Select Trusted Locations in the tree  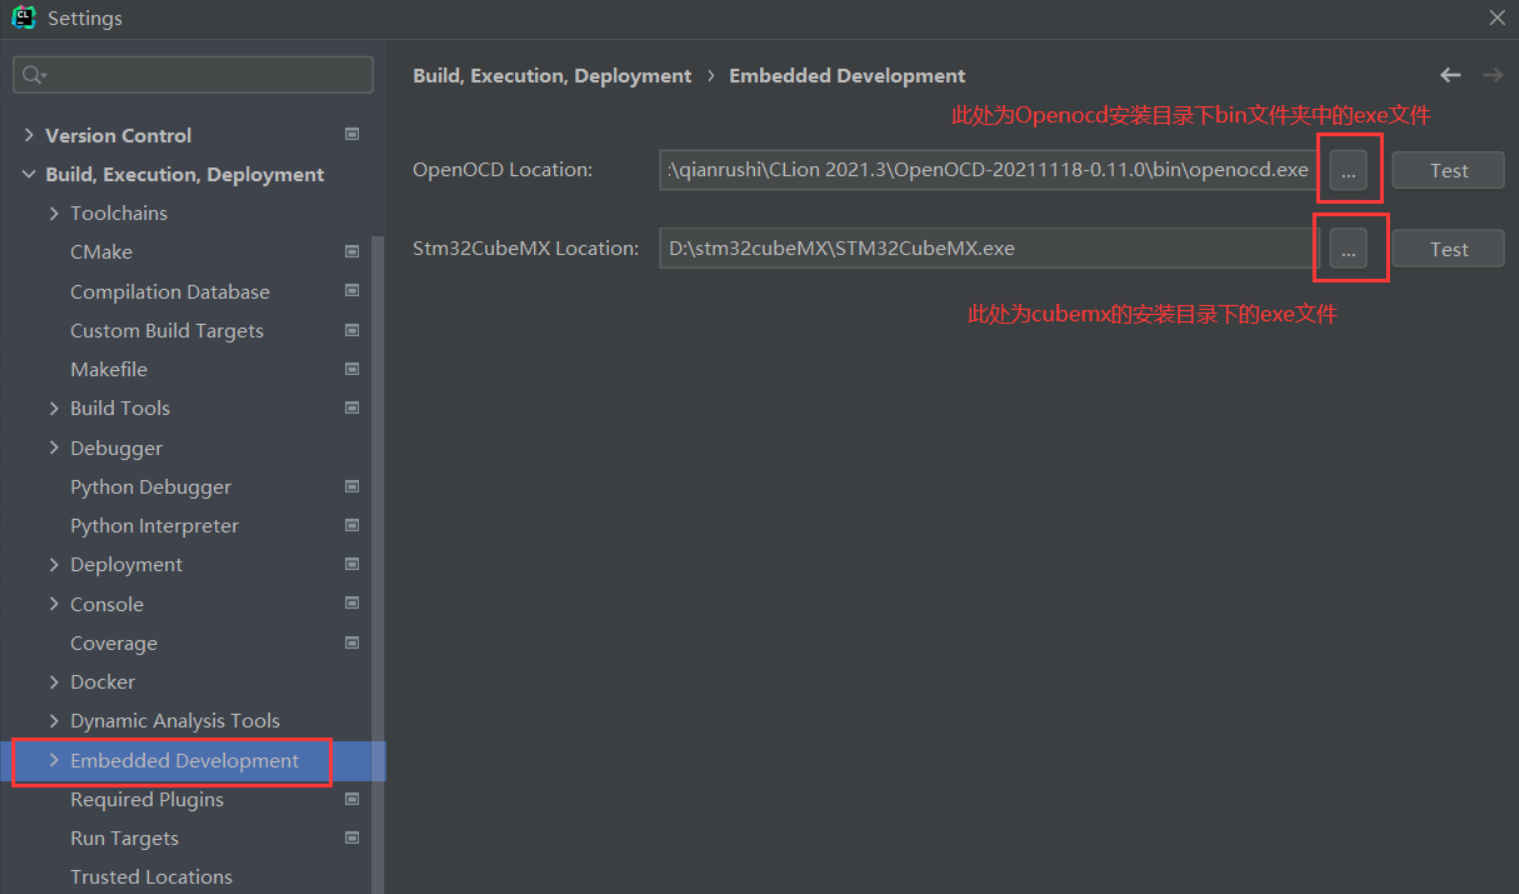[151, 877]
